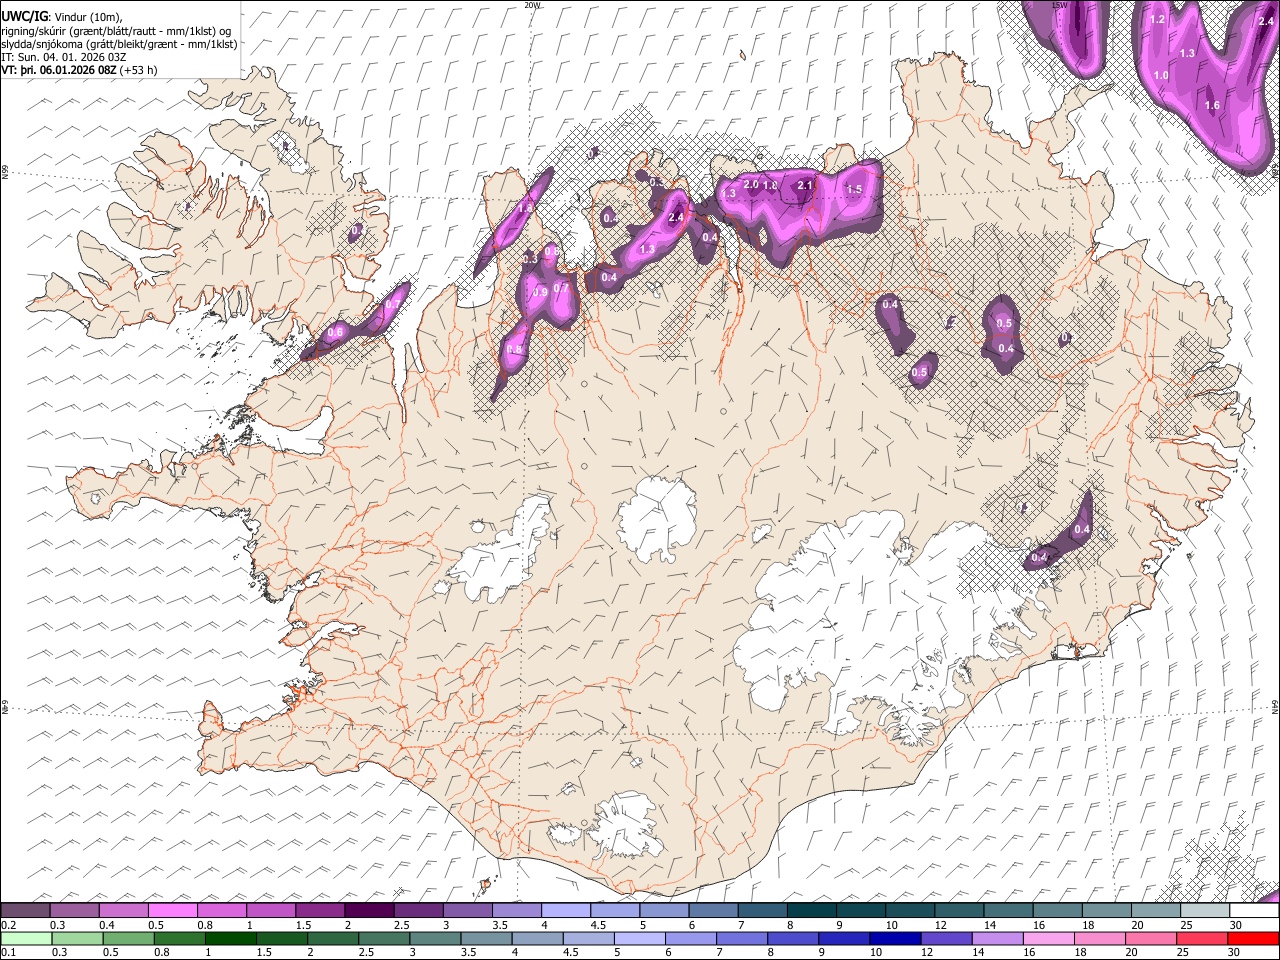Select the 4 swatch in the upper legend row
Viewport: 1280px width, 960px height.
pos(565,911)
